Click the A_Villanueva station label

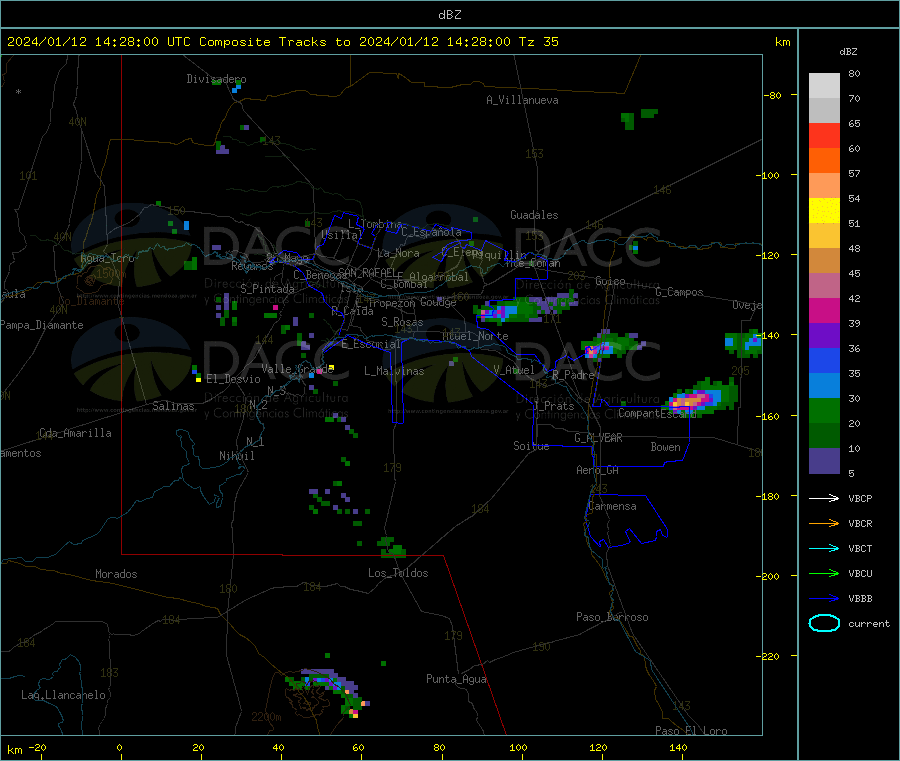(x=522, y=100)
